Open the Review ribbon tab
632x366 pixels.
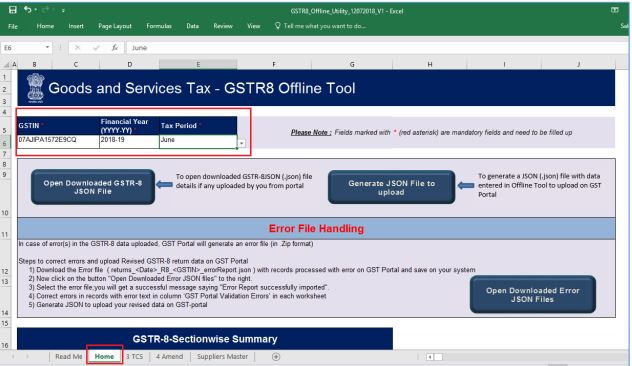(223, 26)
